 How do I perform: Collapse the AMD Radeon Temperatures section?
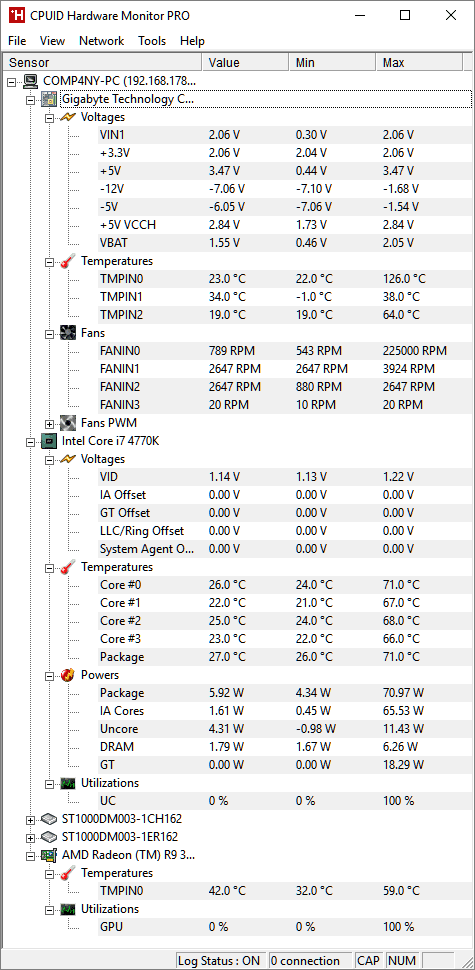point(49,873)
